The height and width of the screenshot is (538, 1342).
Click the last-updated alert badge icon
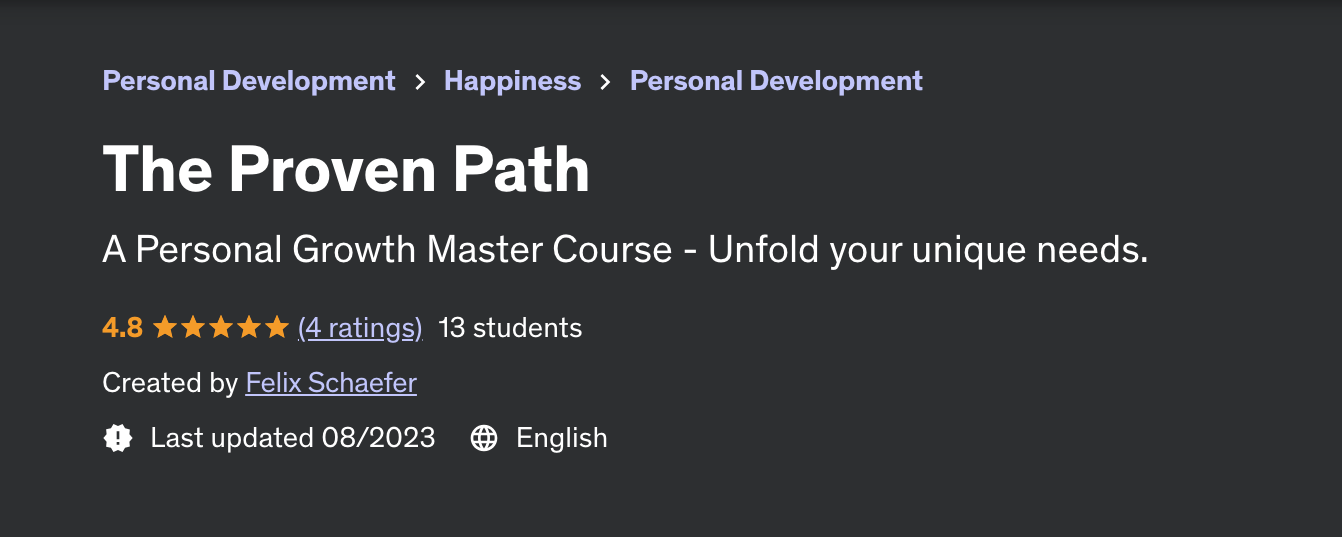[x=118, y=438]
